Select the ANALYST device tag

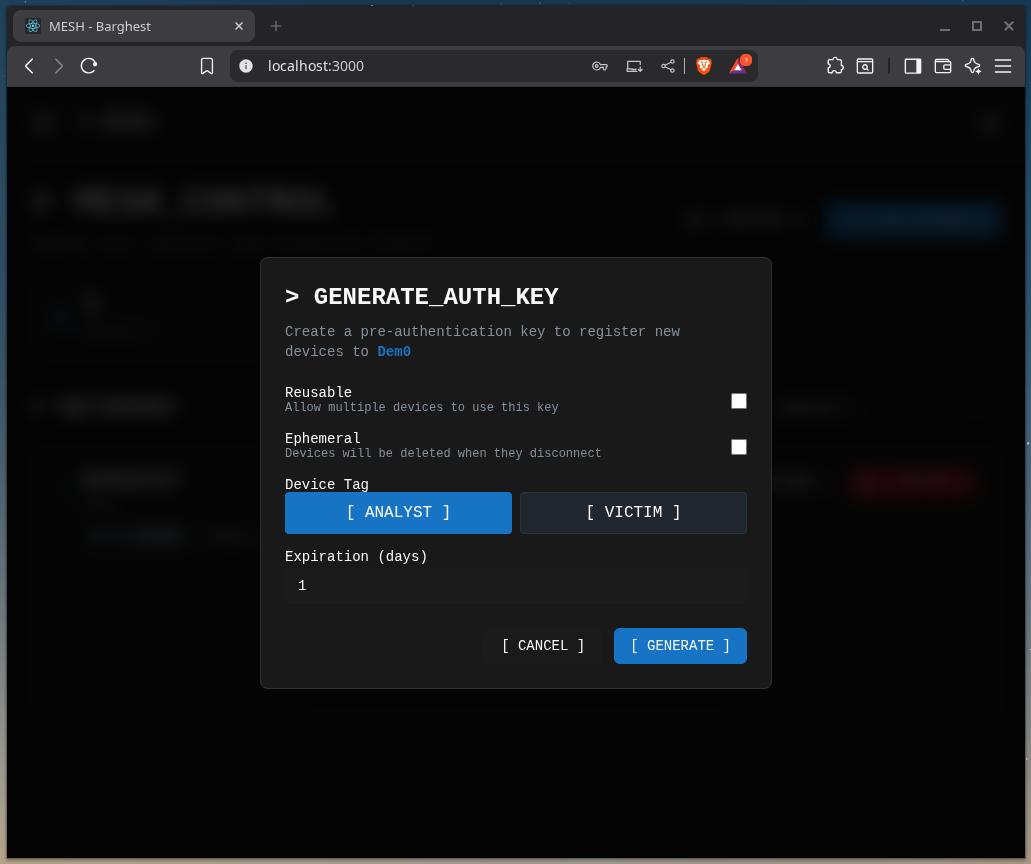(398, 513)
